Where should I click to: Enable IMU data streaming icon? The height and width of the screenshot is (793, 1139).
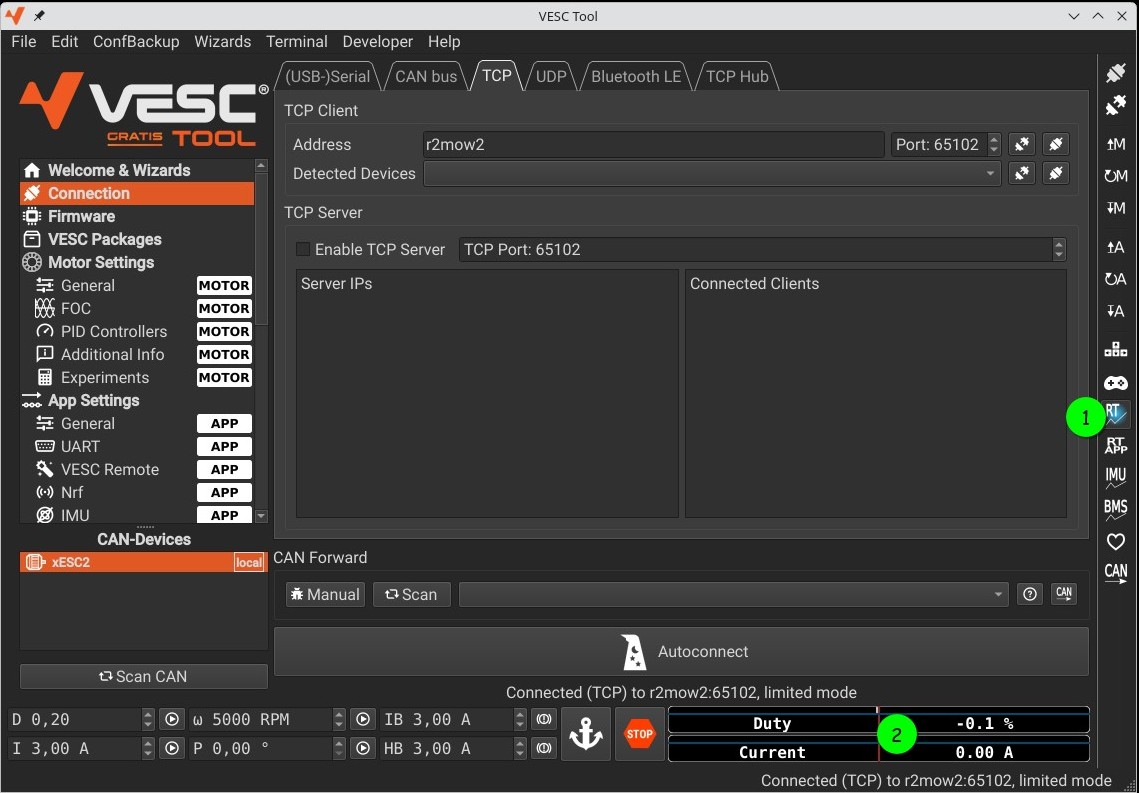1115,478
